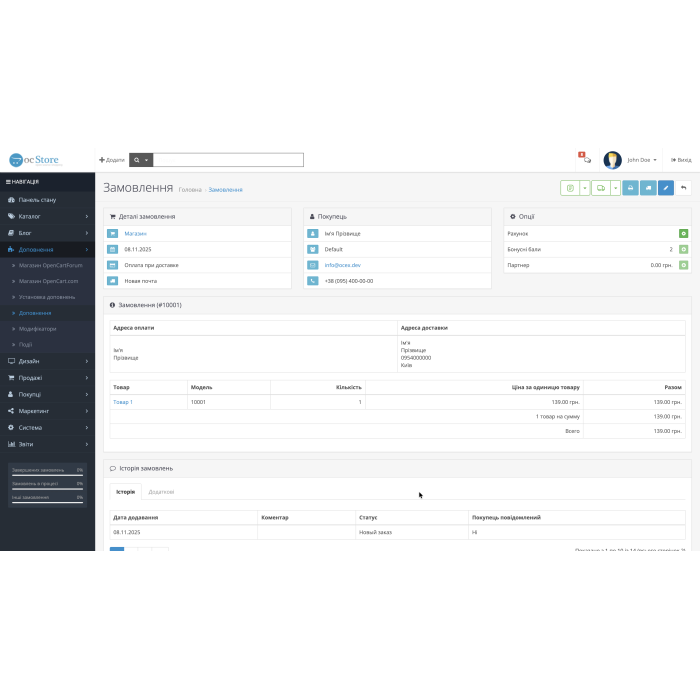Click the John Doe avatar picture
Viewport: 700px width, 700px height.
coord(612,160)
